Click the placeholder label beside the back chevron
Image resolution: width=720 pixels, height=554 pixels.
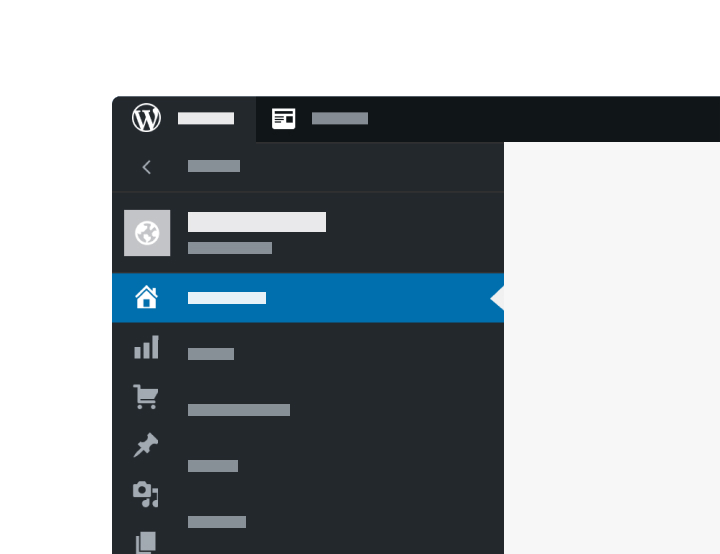[x=214, y=166]
